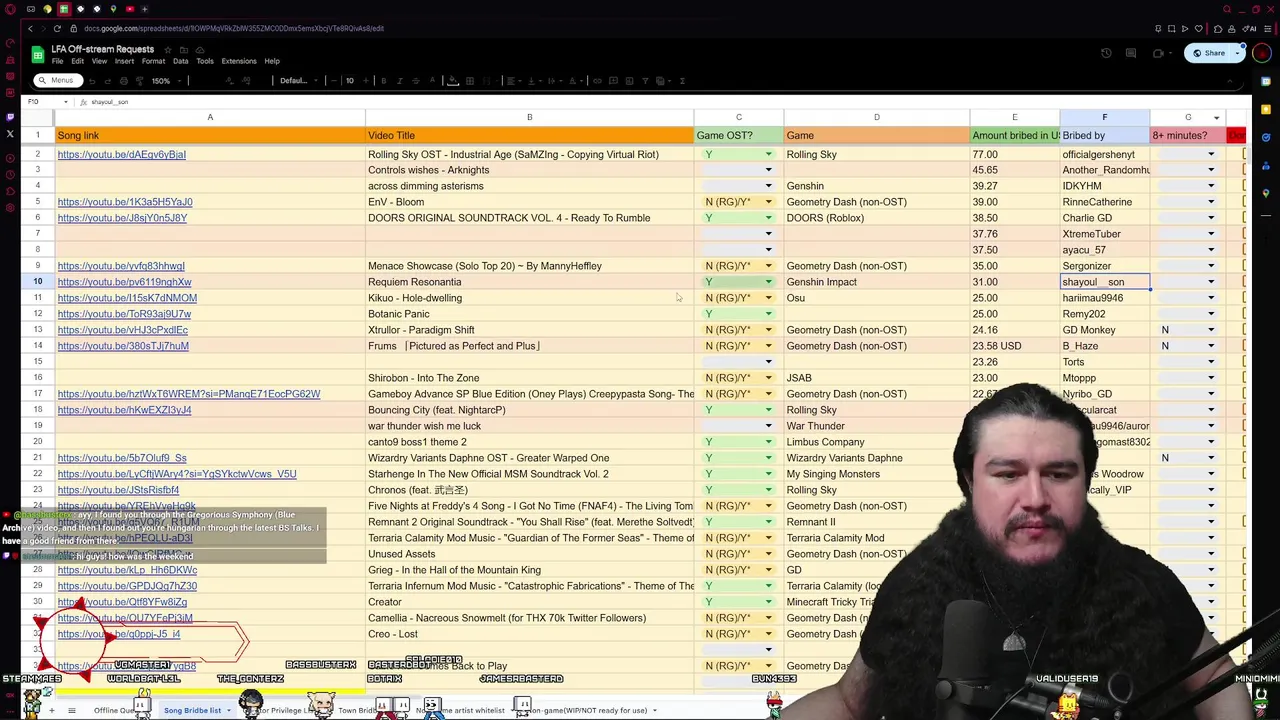Open the column G filter arrow
The width and height of the screenshot is (1280, 720).
pos(1216,118)
